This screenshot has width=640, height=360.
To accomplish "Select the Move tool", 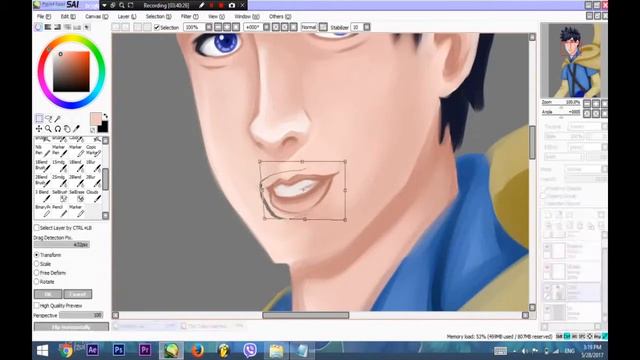I will (39, 129).
